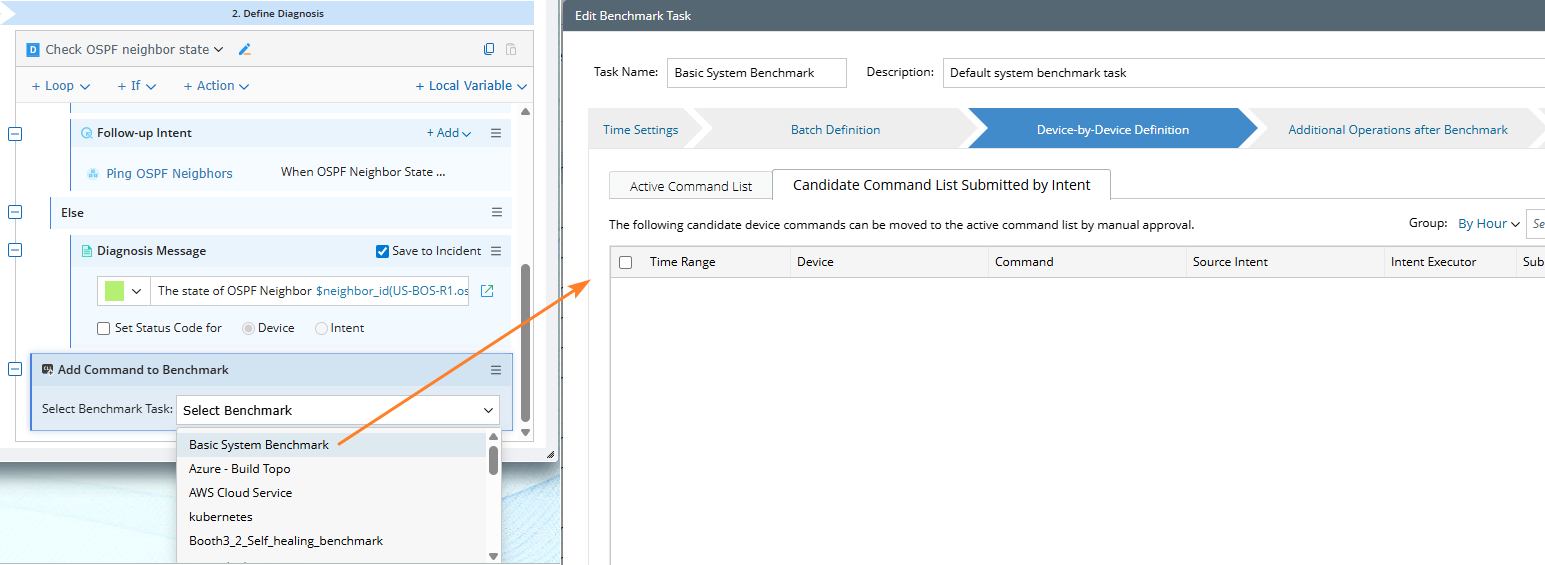This screenshot has width=1545, height=565.
Task: Click the benchmark dropdown list scroll-down arrow
Action: click(x=493, y=556)
